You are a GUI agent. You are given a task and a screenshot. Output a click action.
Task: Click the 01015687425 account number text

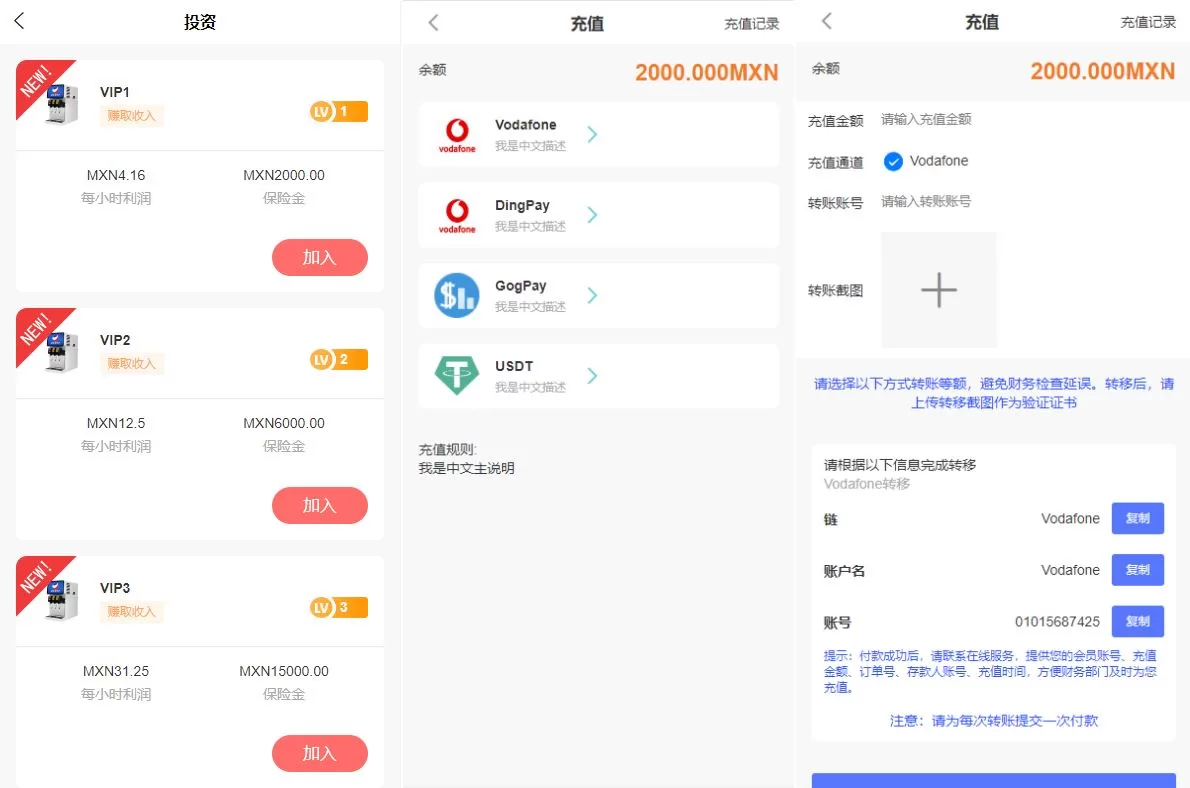[x=1057, y=622]
